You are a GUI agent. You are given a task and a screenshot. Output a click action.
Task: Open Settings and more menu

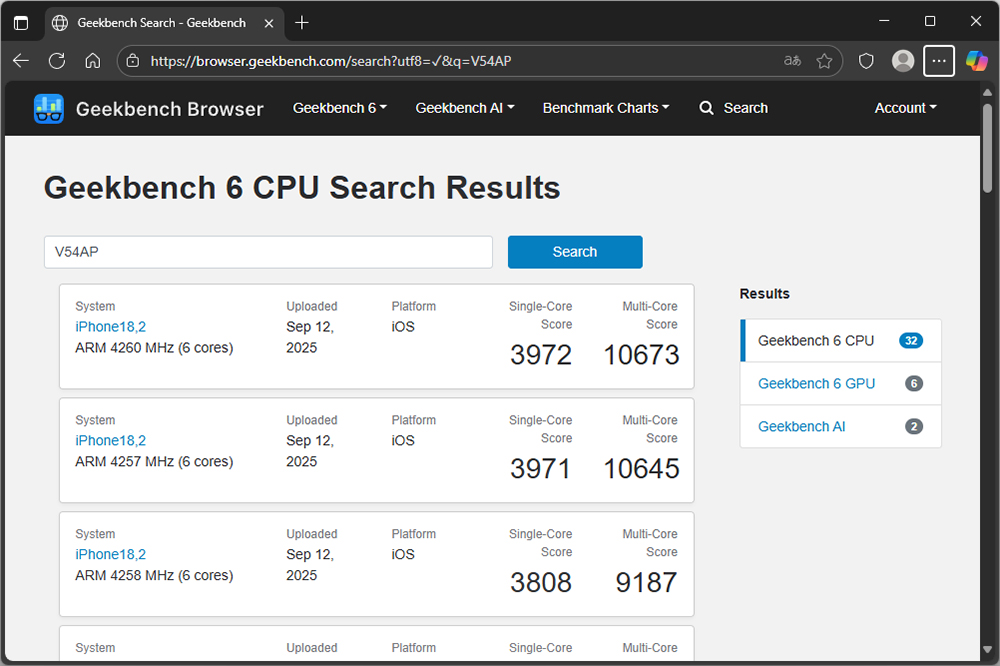pos(939,61)
